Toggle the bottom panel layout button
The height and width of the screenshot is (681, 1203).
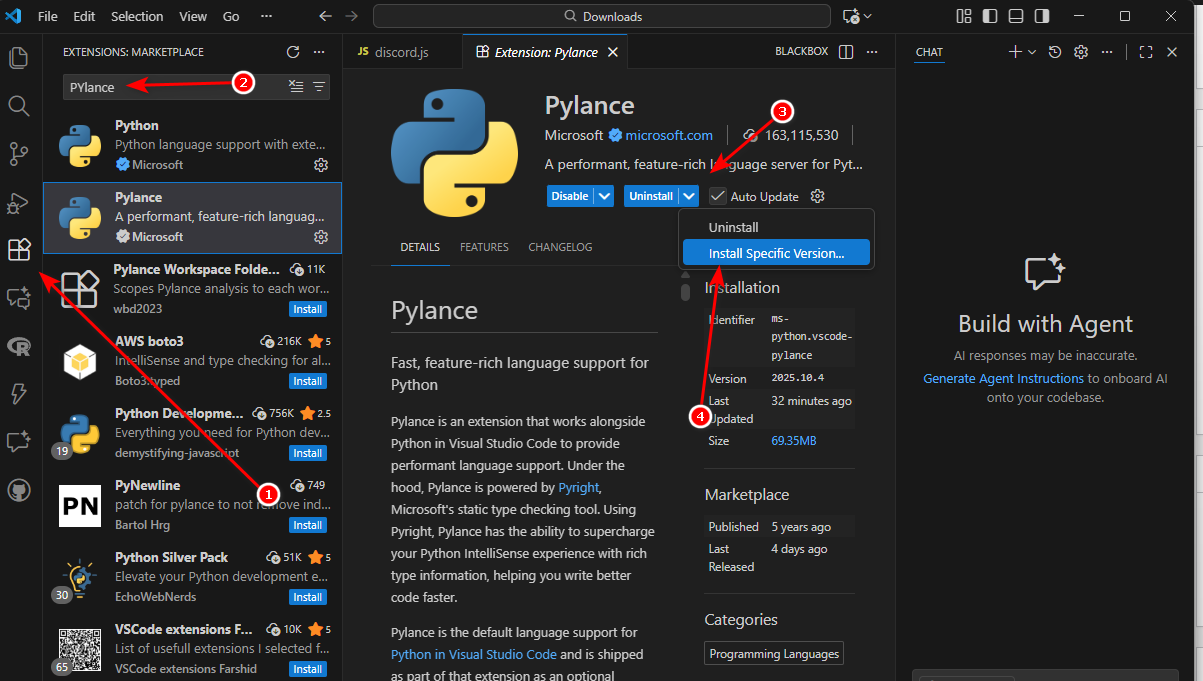[1015, 17]
